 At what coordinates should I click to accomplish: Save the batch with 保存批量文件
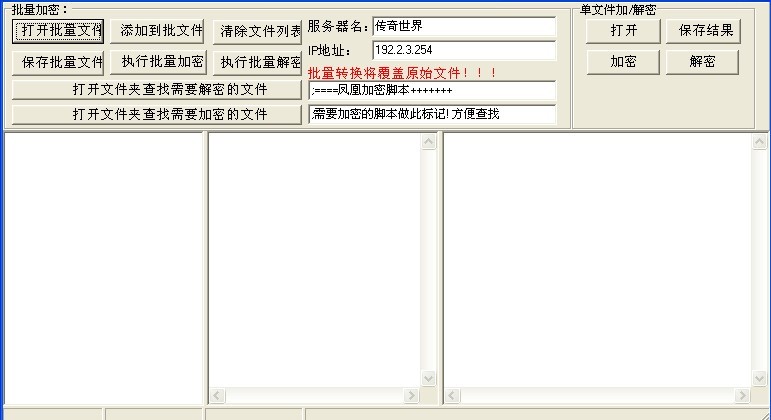[x=60, y=62]
